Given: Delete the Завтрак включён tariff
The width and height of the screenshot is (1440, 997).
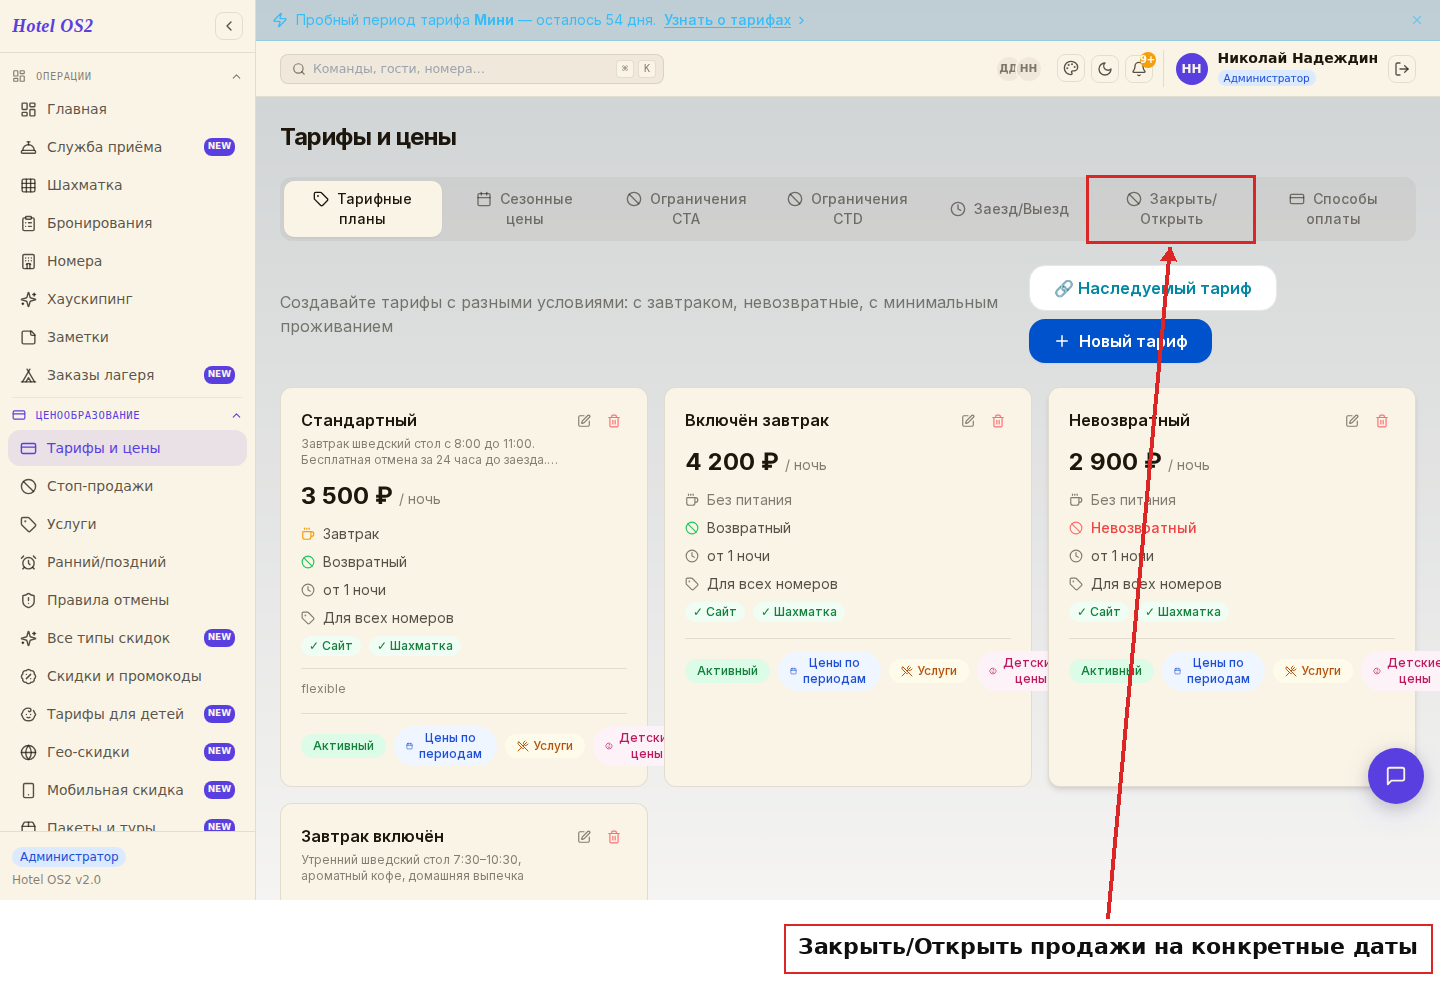Looking at the screenshot, I should (614, 837).
